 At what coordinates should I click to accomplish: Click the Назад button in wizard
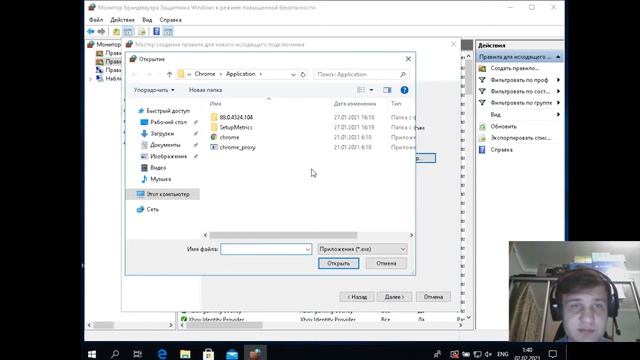point(357,297)
